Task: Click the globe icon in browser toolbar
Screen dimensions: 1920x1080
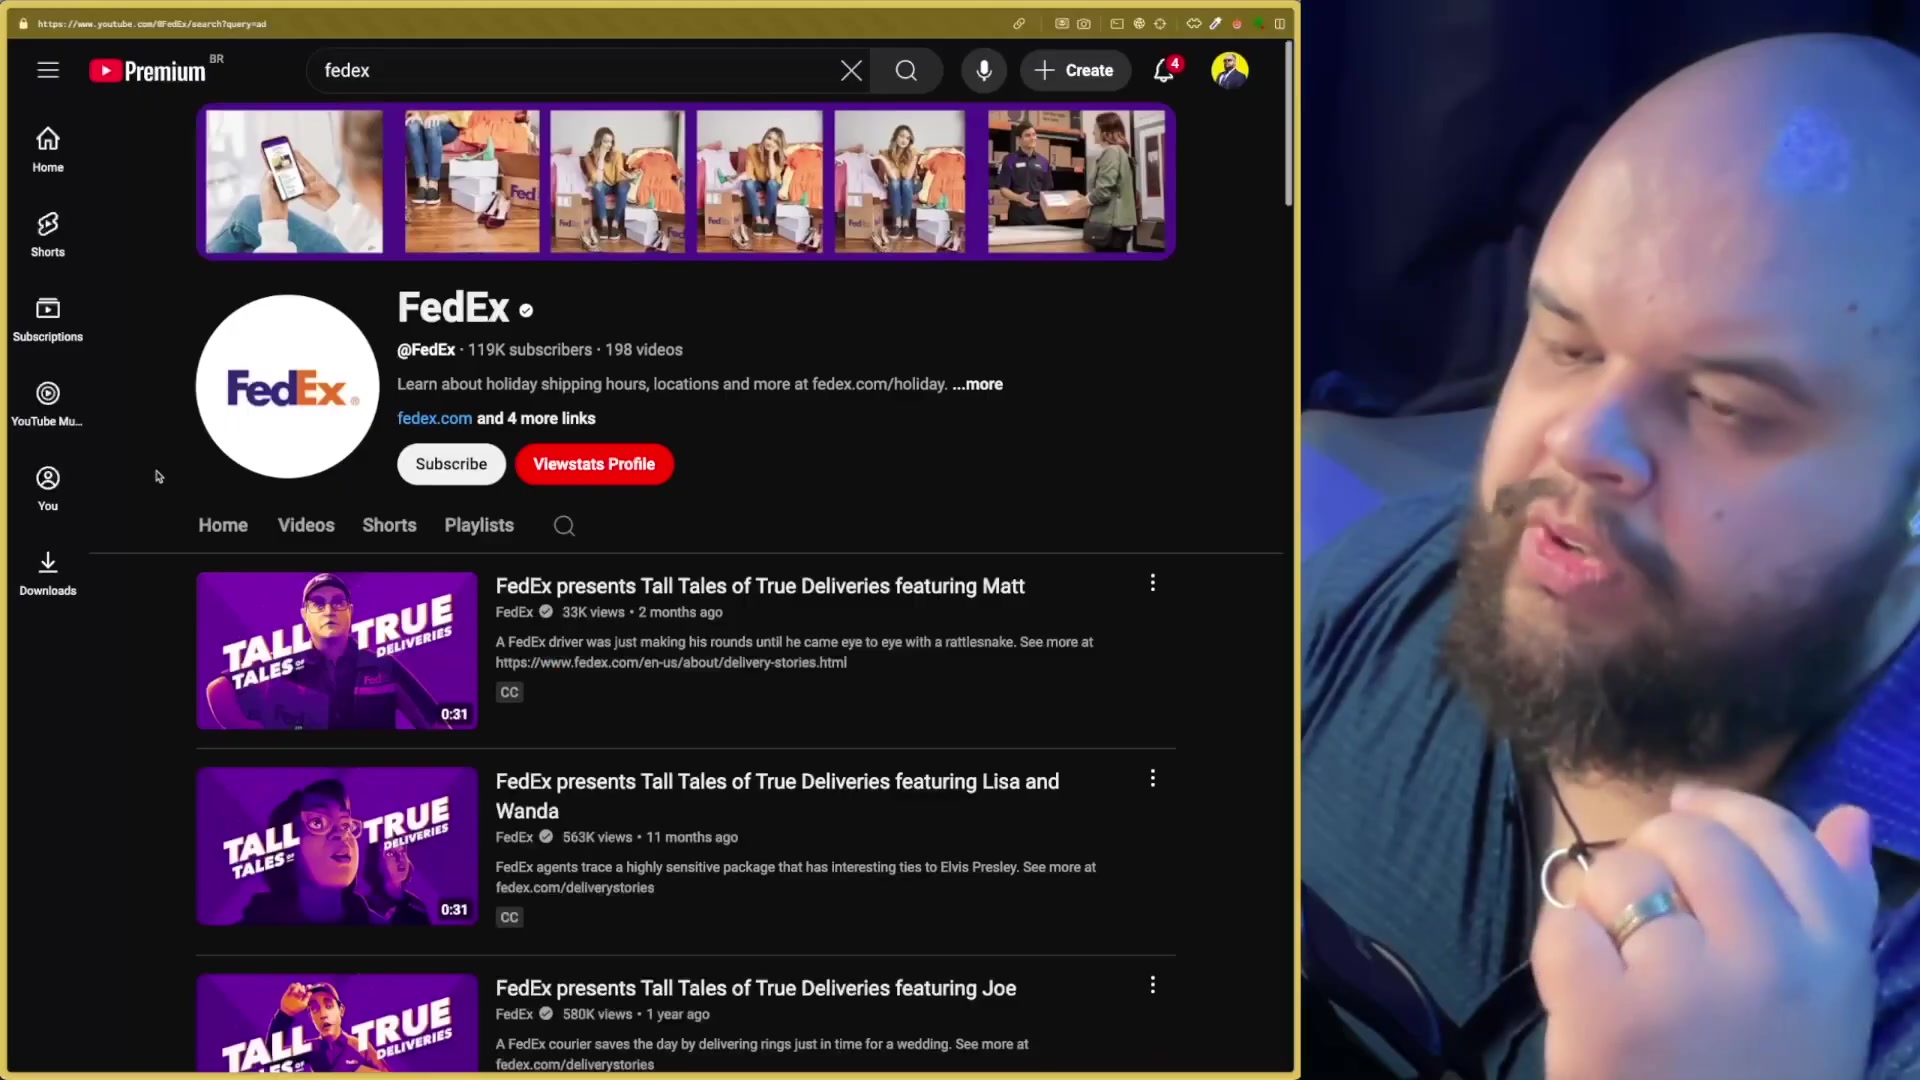Action: point(1139,24)
